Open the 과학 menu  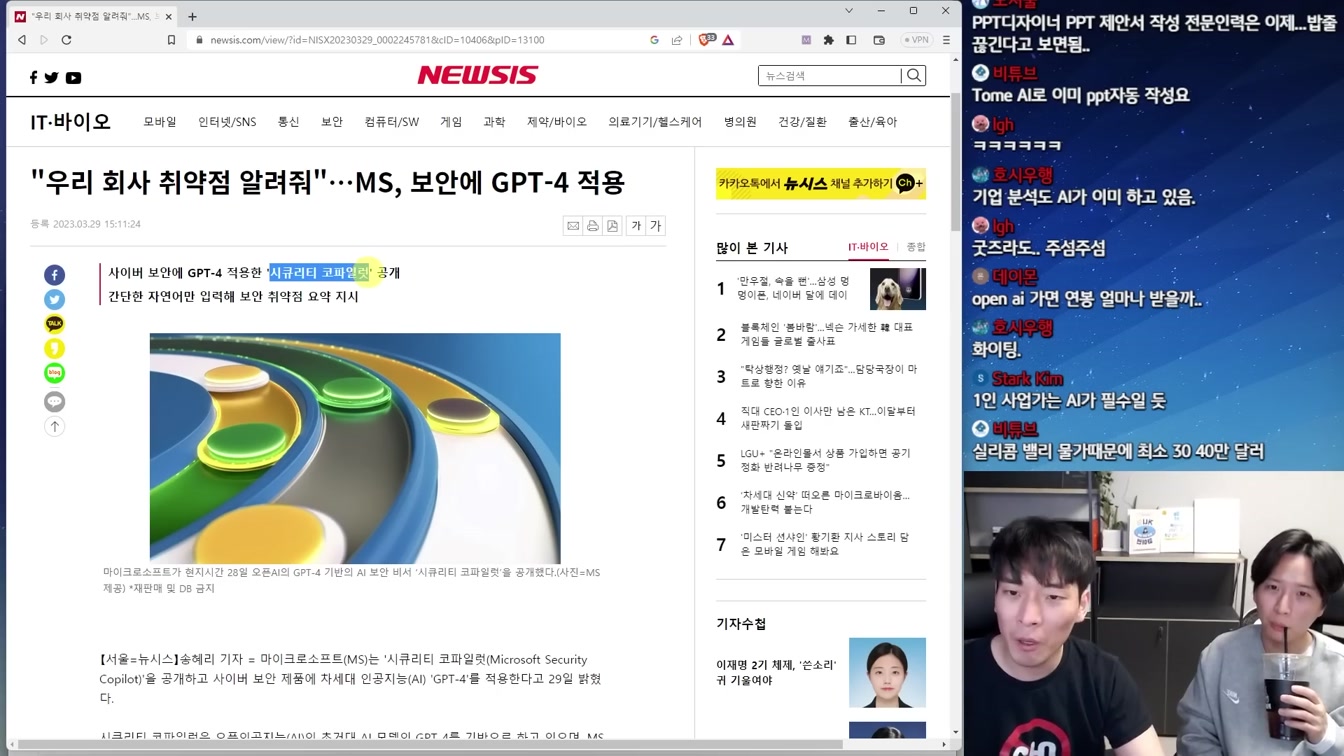494,122
